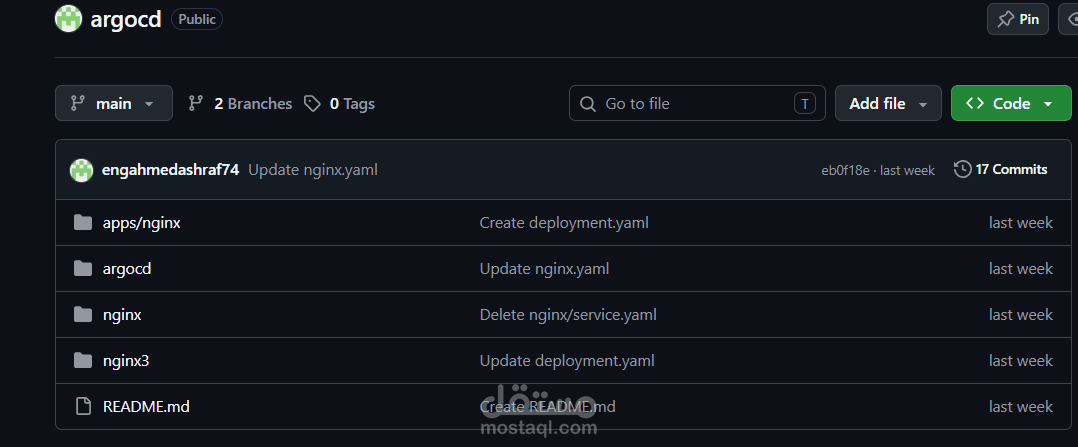Click the argocd repository avatar icon
The width and height of the screenshot is (1078, 447).
pos(68,19)
